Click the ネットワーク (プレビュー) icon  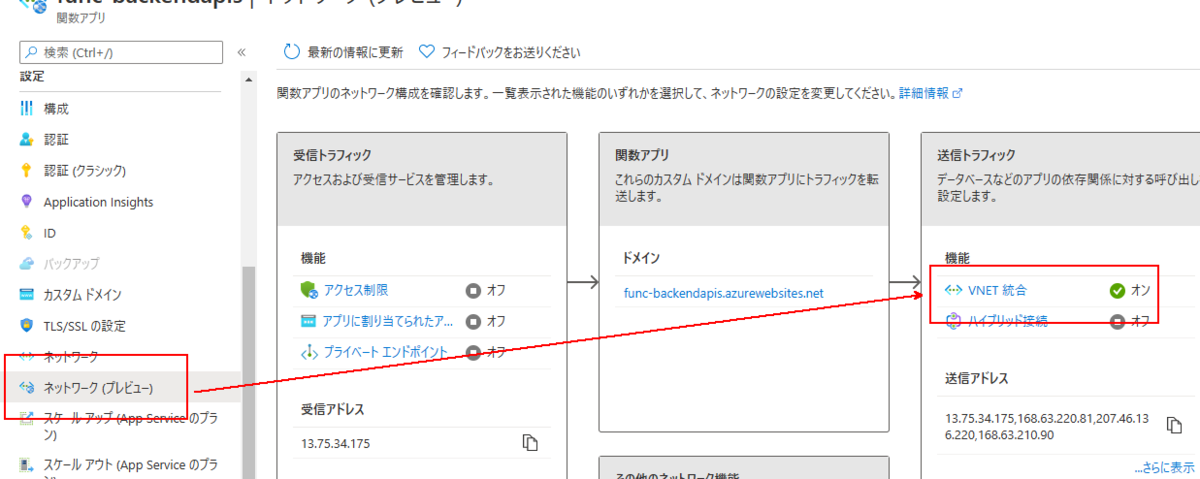(x=27, y=387)
